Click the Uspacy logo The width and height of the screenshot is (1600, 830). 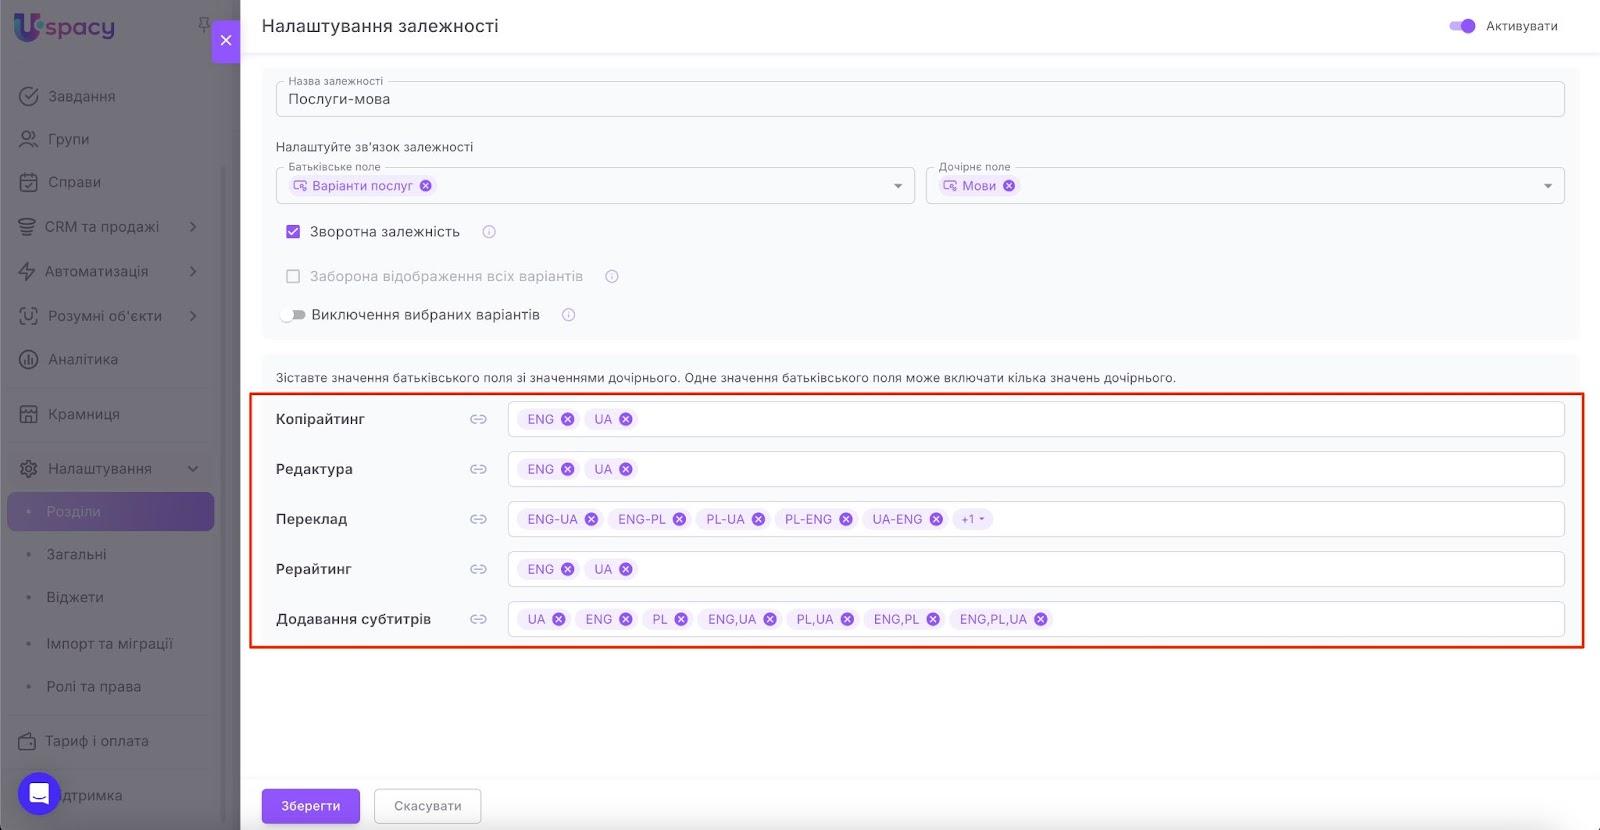click(65, 27)
